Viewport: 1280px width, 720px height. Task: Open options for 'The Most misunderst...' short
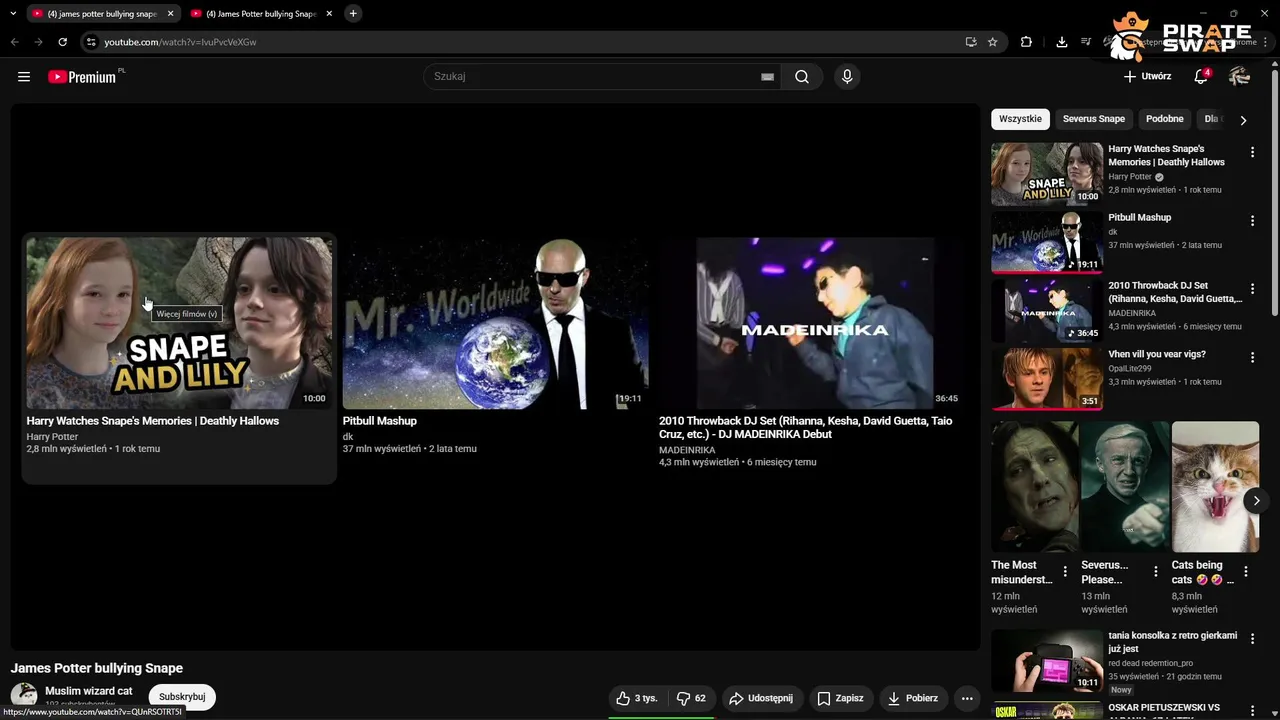pos(1065,572)
